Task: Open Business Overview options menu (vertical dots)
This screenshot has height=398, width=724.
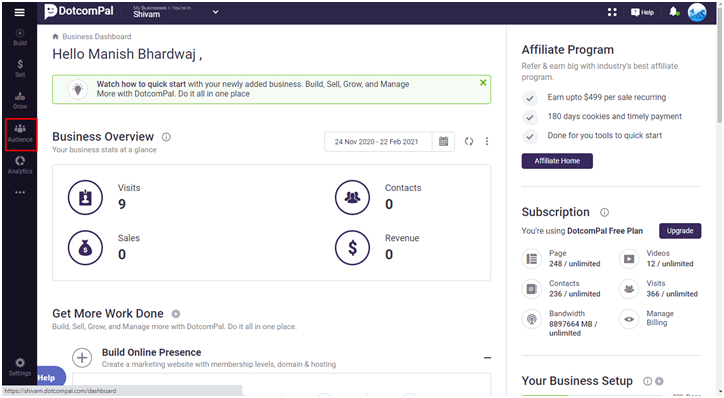Action: (x=487, y=141)
